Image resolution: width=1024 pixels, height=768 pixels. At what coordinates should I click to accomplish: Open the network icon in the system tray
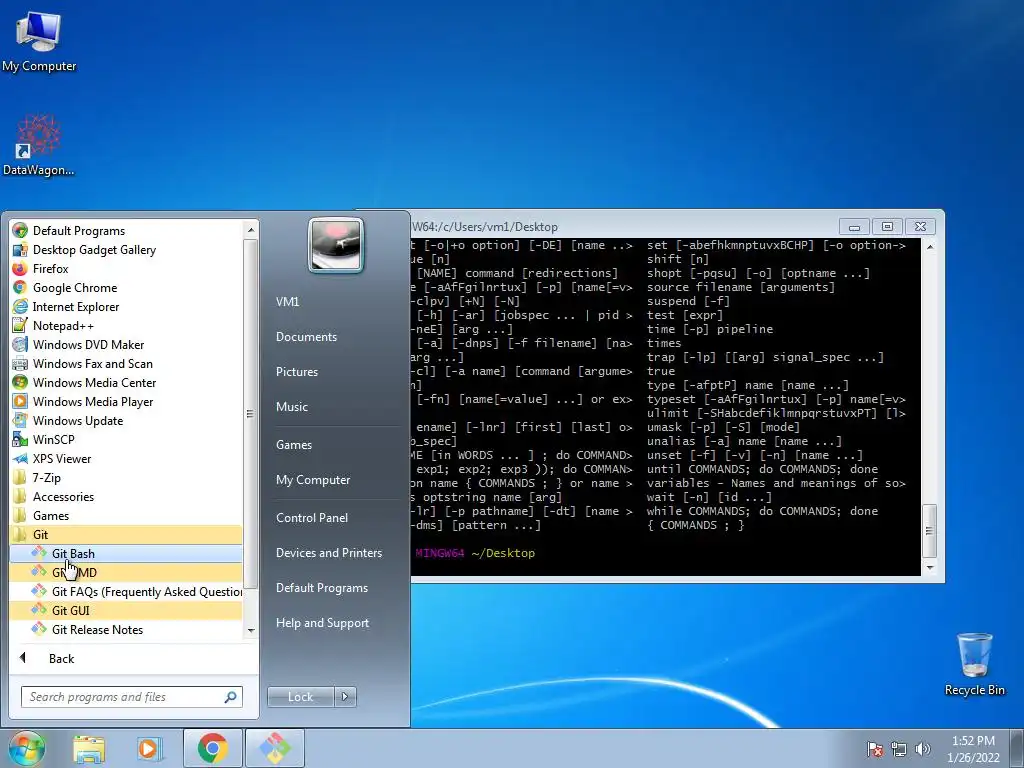[899, 748]
